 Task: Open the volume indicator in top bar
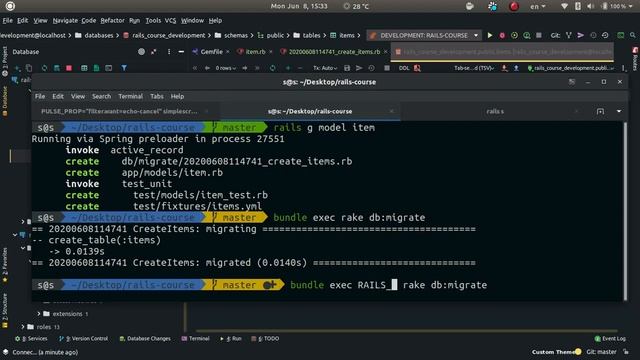(591, 6)
